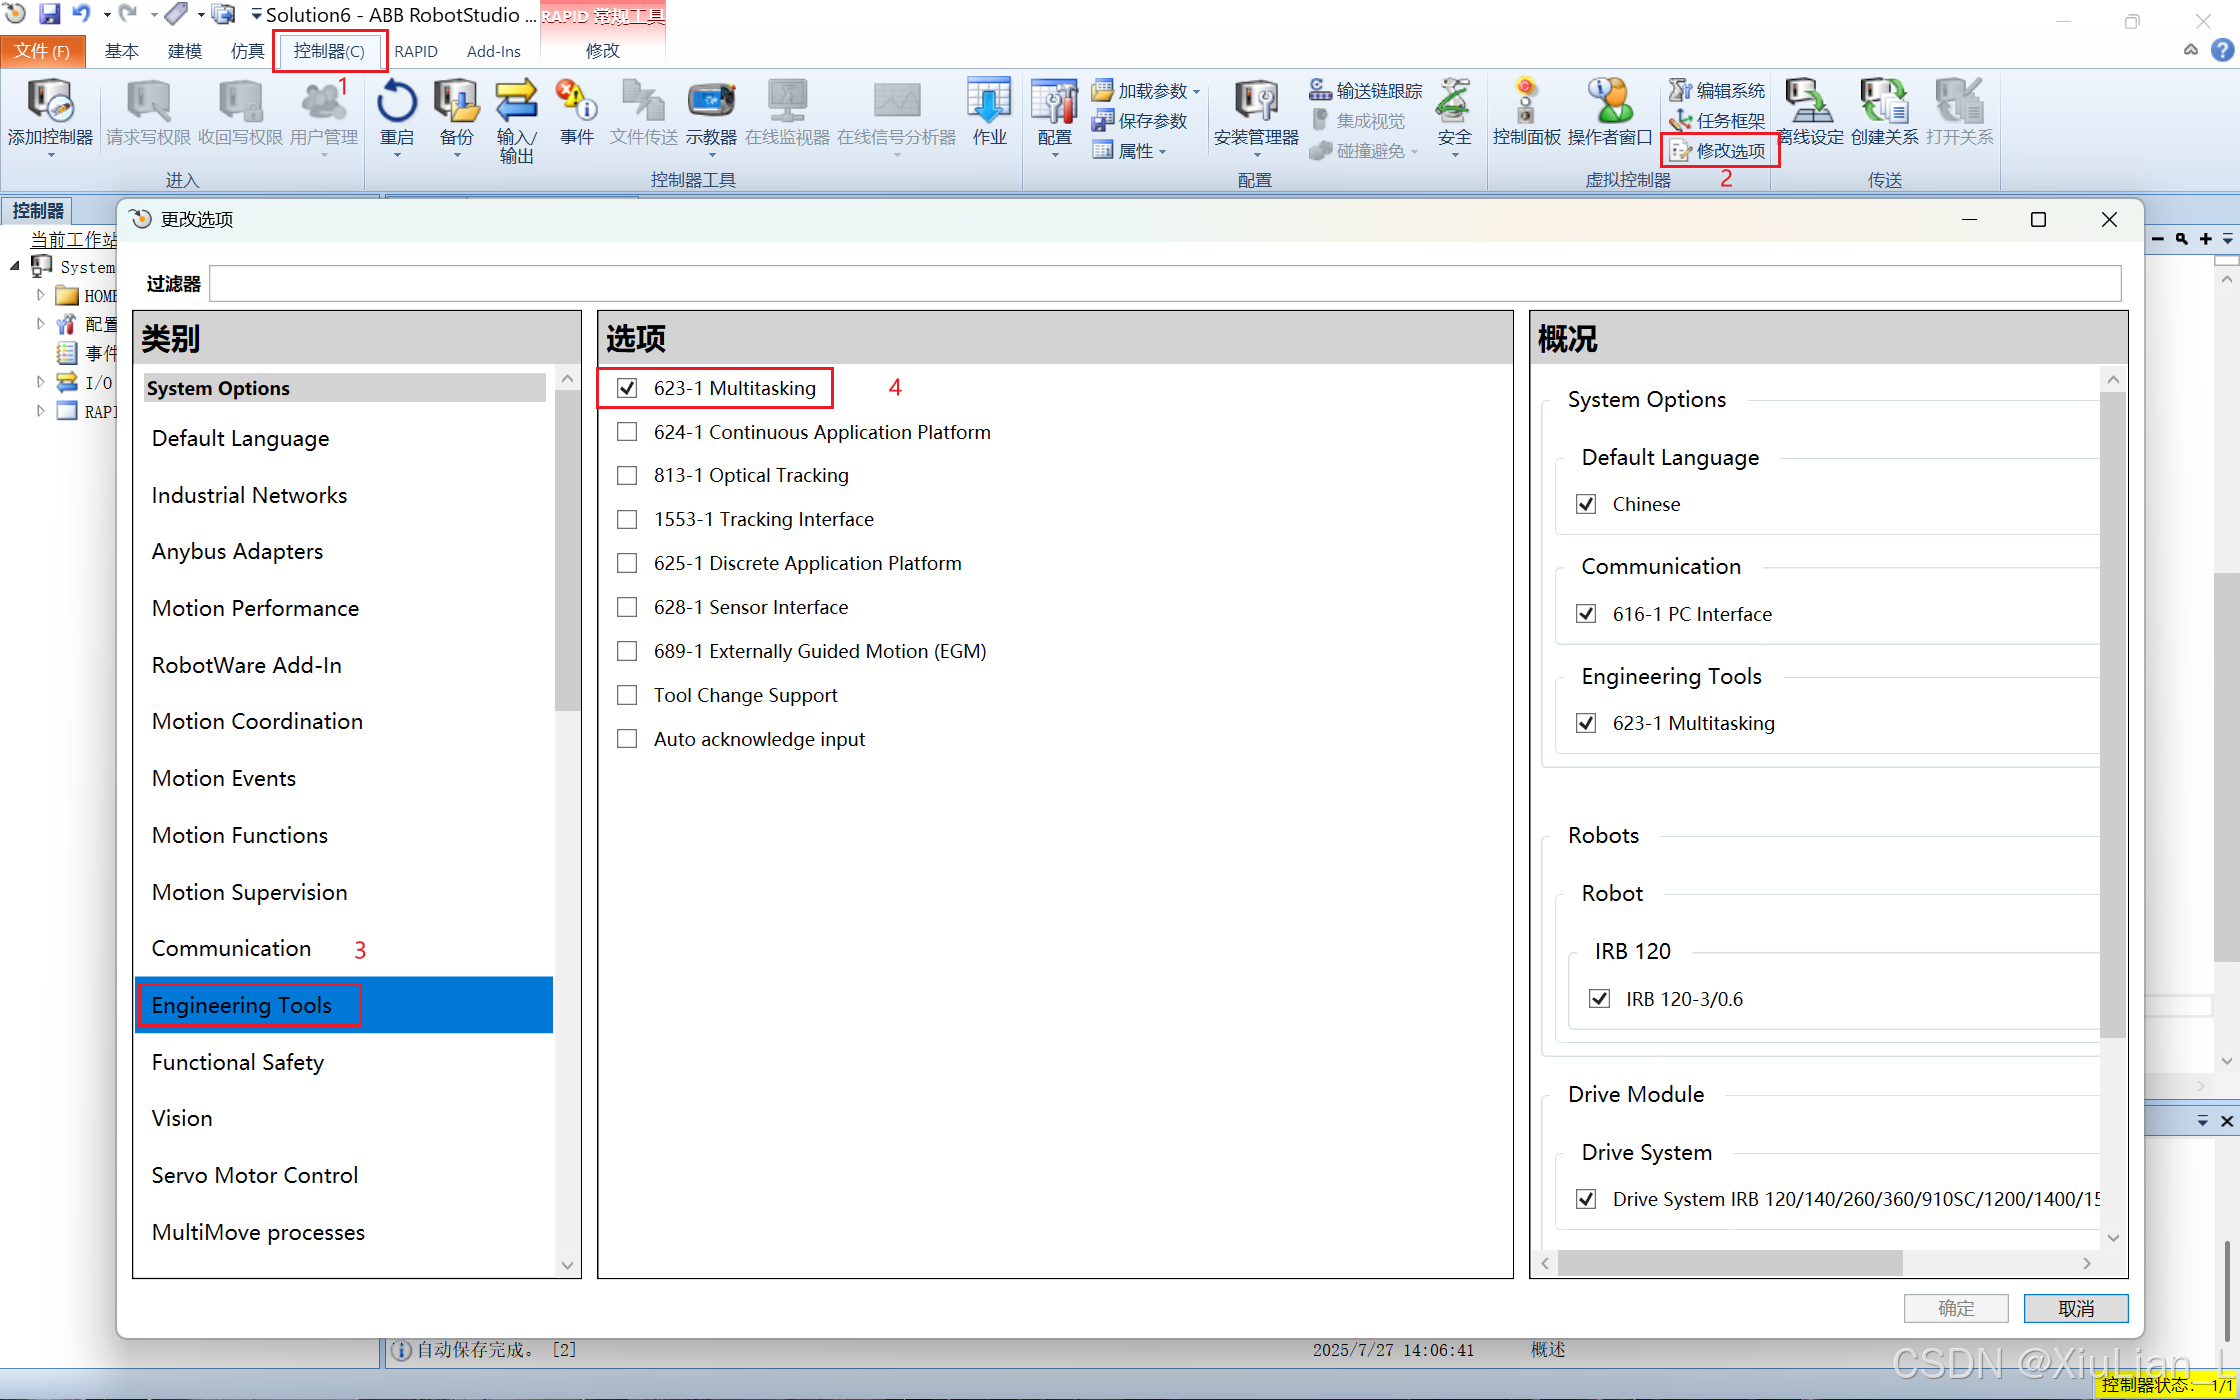Check 624-1 Continuous Application Platform
The width and height of the screenshot is (2240, 1400).
[x=627, y=432]
